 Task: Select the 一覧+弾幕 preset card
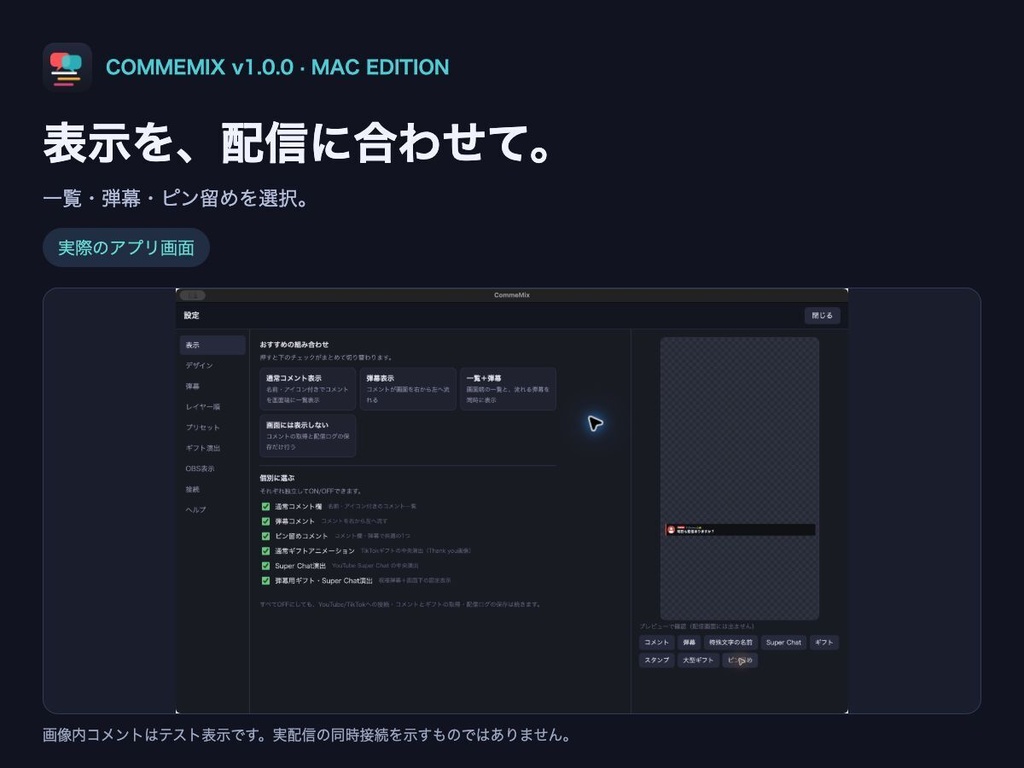(x=508, y=389)
